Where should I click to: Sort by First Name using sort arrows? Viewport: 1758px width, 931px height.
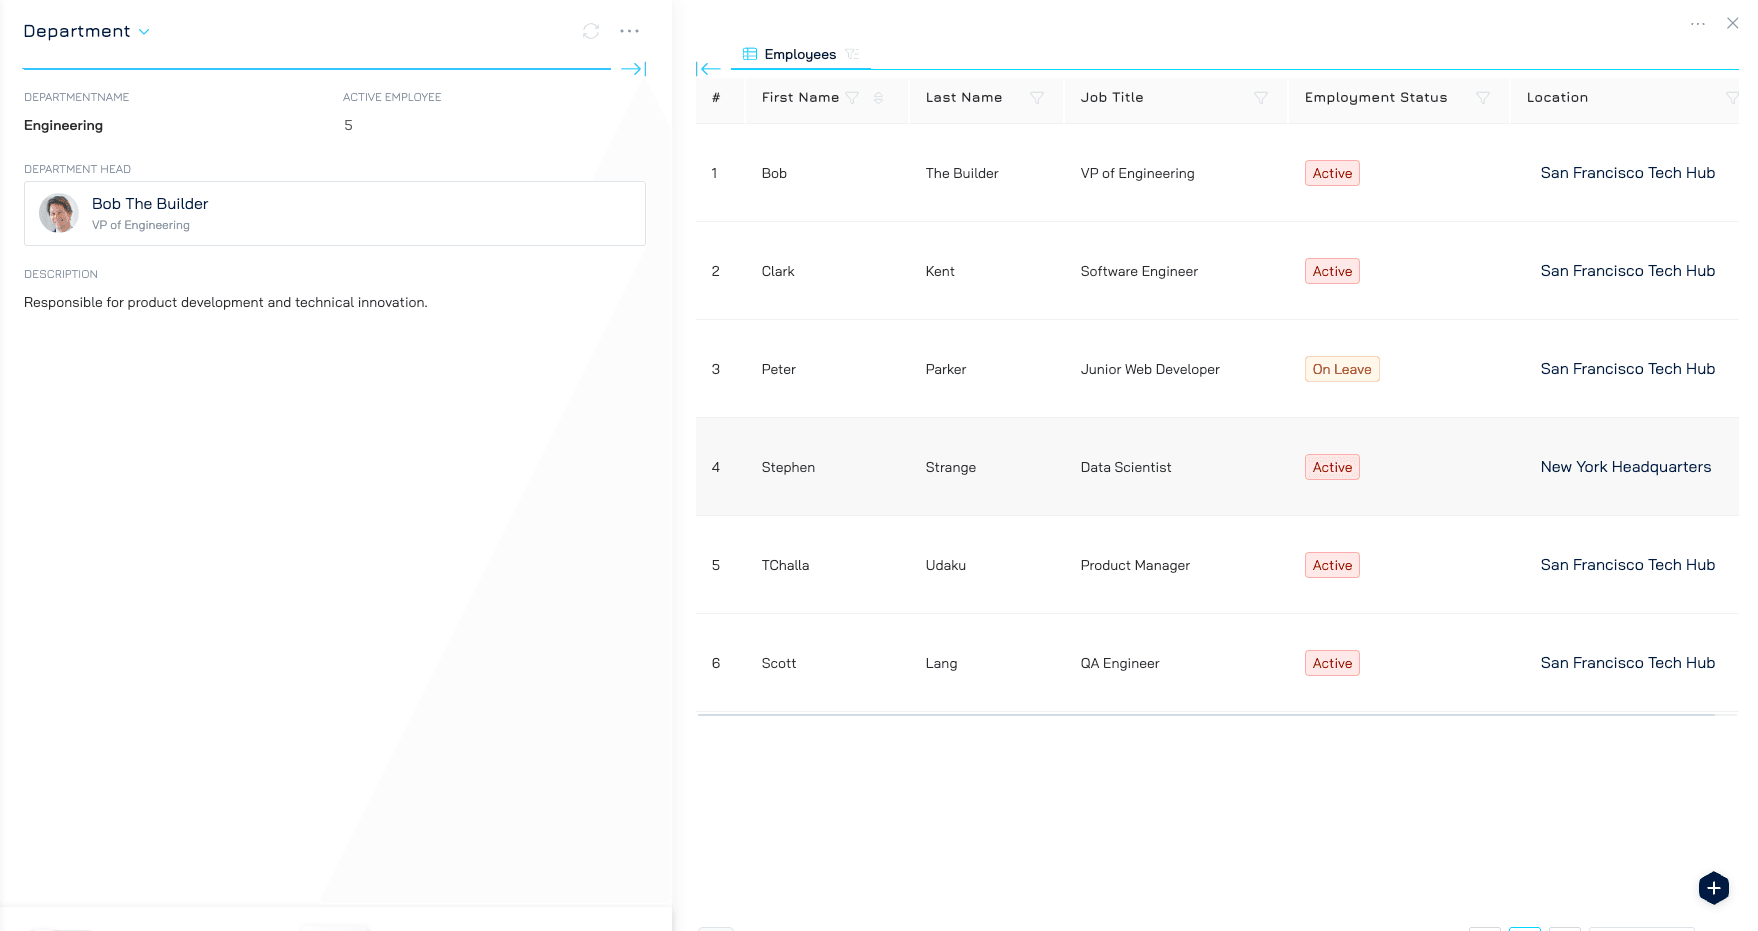click(x=878, y=98)
